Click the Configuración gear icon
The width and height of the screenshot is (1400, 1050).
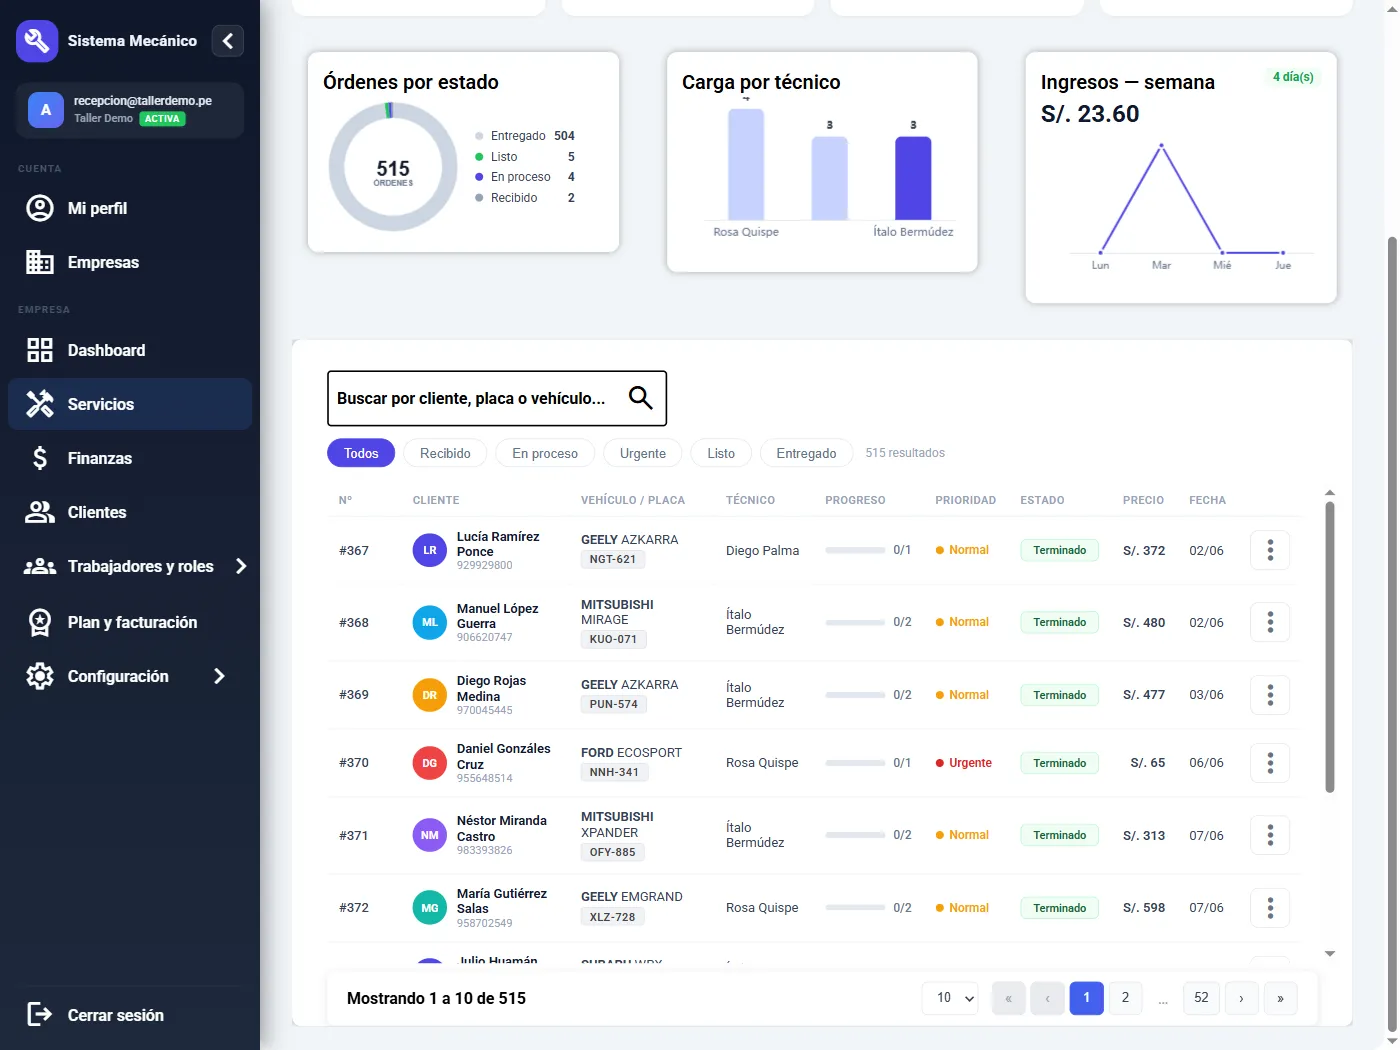[40, 676]
